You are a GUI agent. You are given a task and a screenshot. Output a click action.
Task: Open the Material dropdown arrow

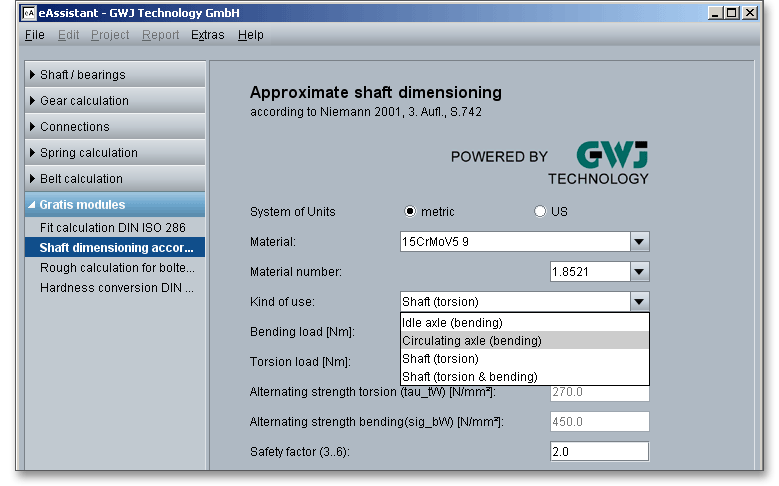[640, 242]
